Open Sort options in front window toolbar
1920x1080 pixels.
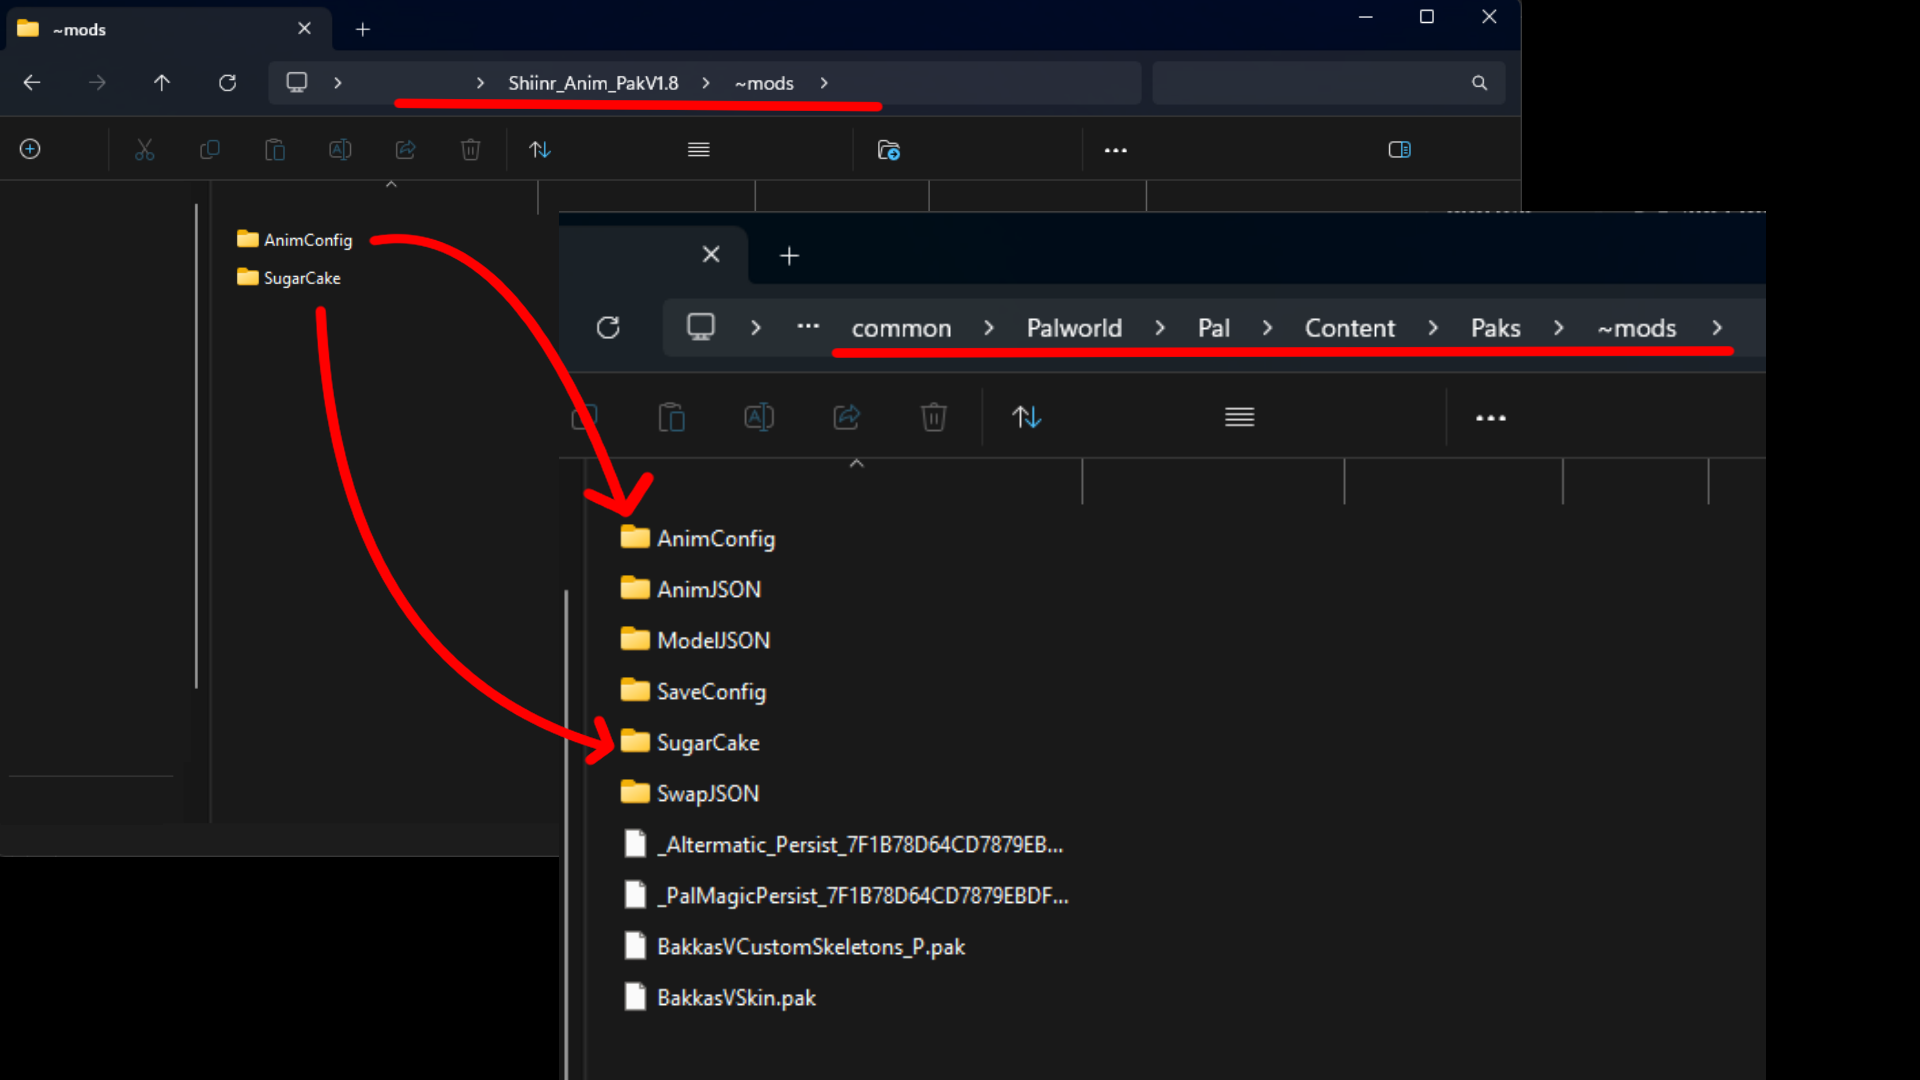click(1027, 417)
